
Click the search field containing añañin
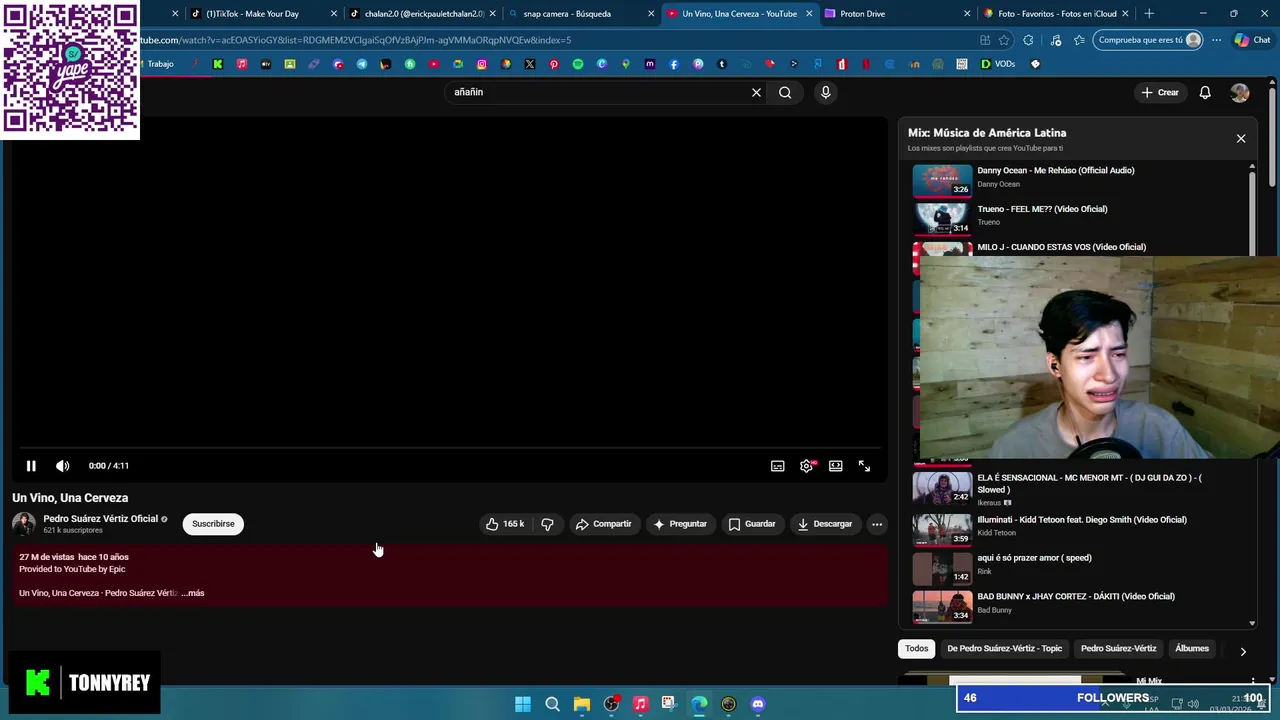(x=597, y=92)
